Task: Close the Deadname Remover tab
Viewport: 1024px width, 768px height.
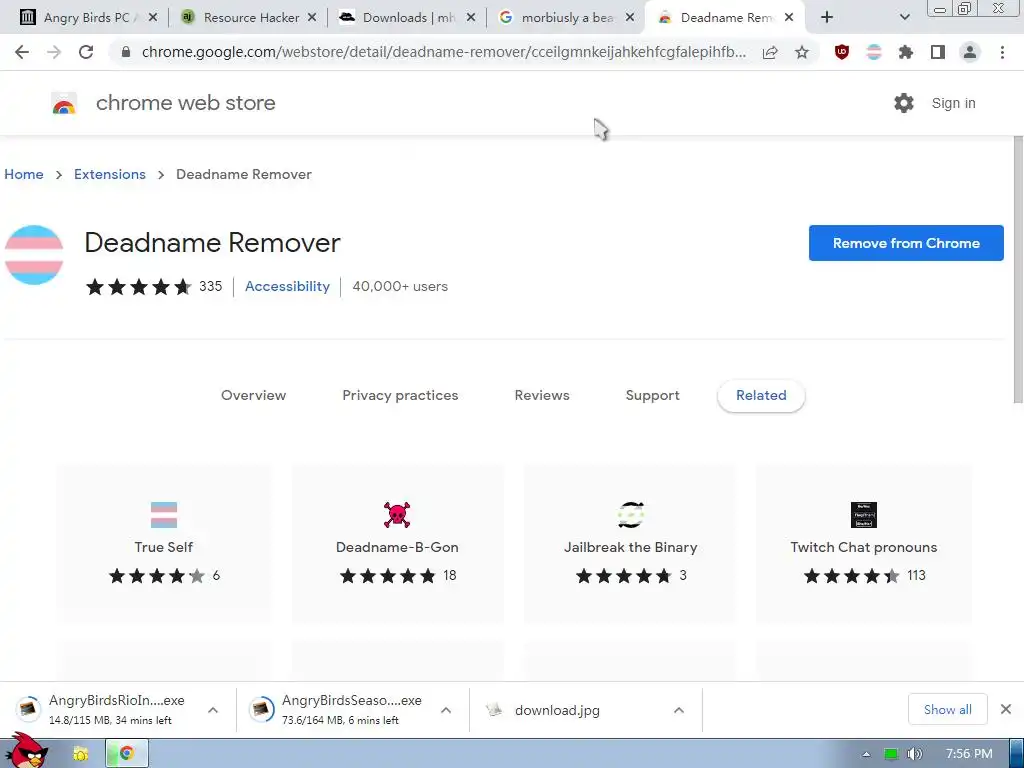Action: [x=789, y=18]
